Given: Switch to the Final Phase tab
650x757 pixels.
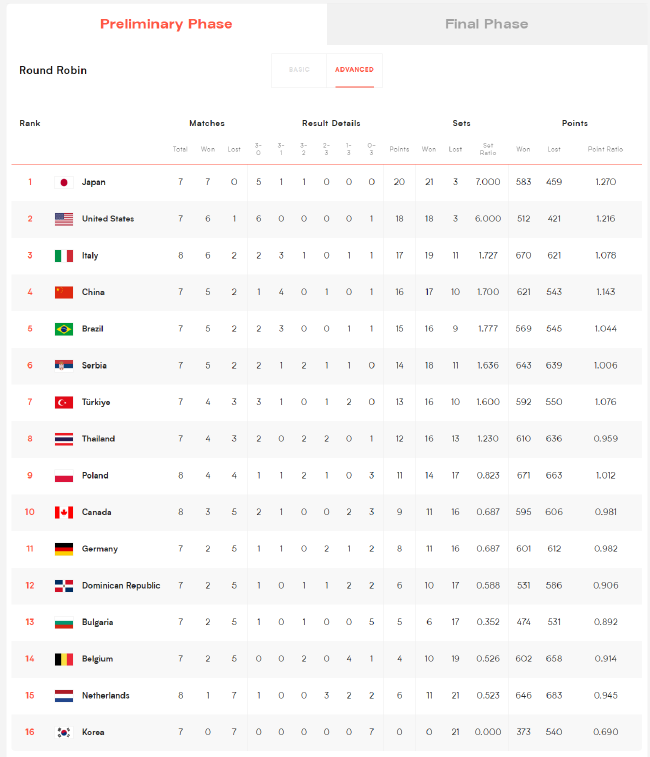Looking at the screenshot, I should tap(487, 24).
